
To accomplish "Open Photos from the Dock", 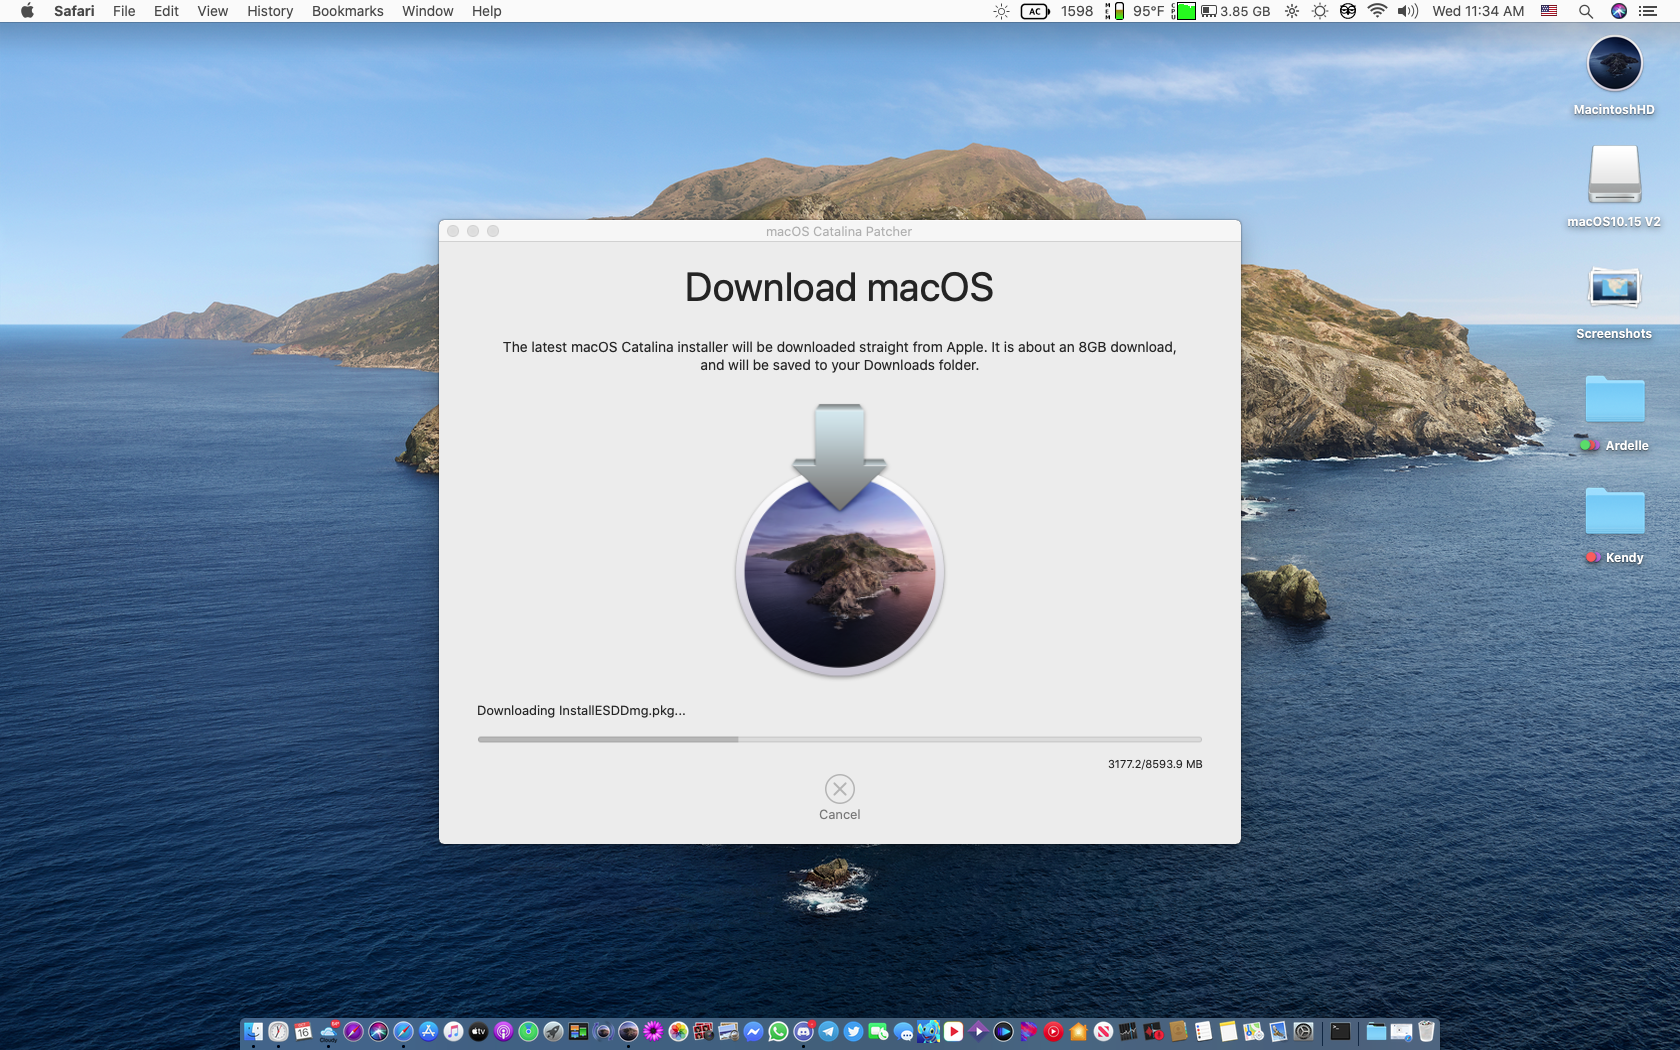I will click(x=678, y=1032).
